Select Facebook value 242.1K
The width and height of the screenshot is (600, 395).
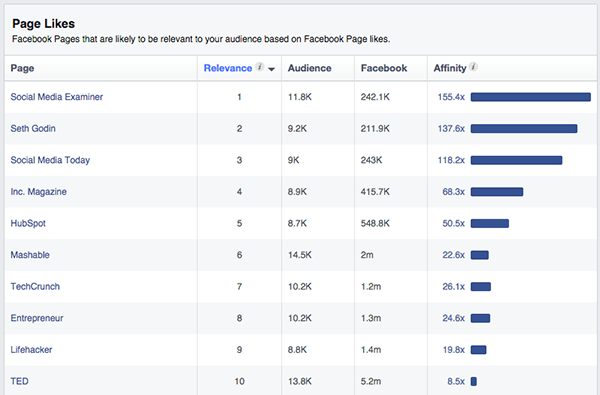click(375, 97)
